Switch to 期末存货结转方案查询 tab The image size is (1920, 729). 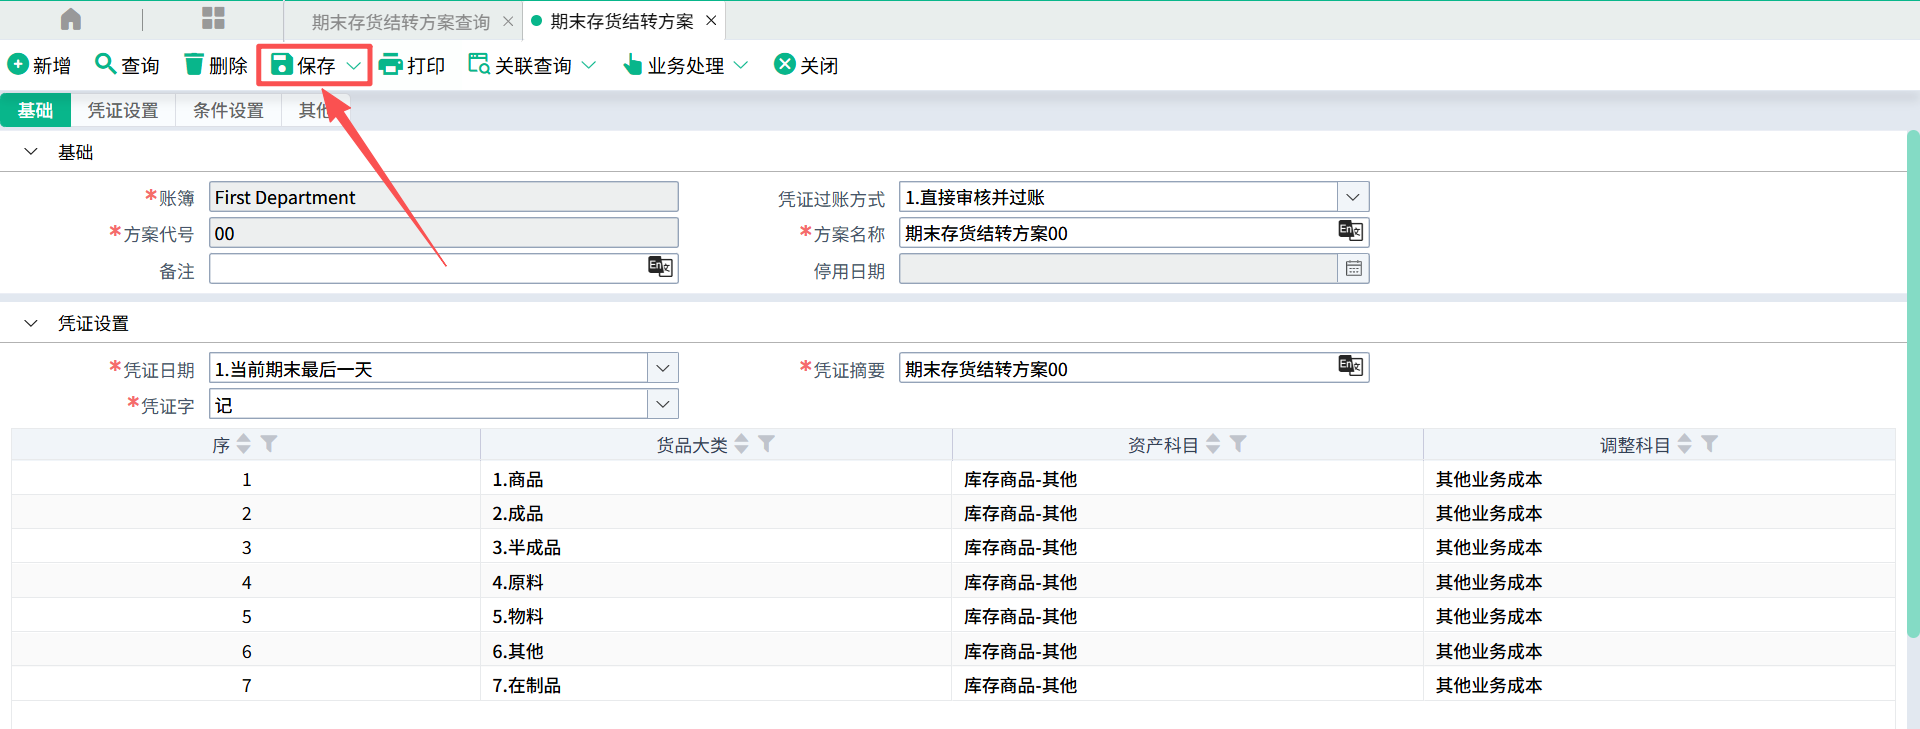pos(400,21)
